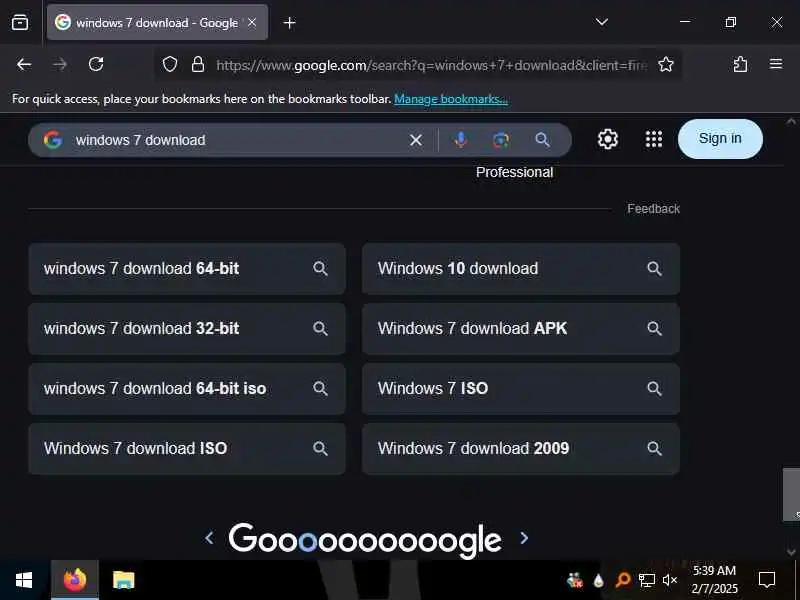
Task: Start voice search with microphone icon
Action: [460, 139]
